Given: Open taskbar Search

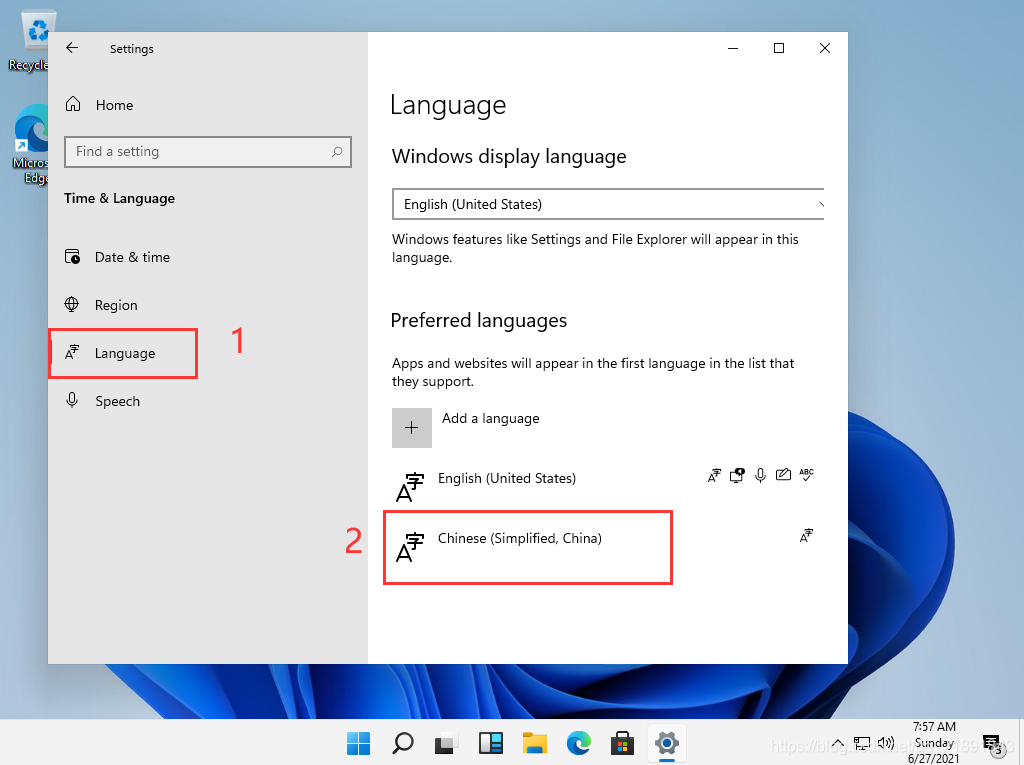Looking at the screenshot, I should (402, 743).
